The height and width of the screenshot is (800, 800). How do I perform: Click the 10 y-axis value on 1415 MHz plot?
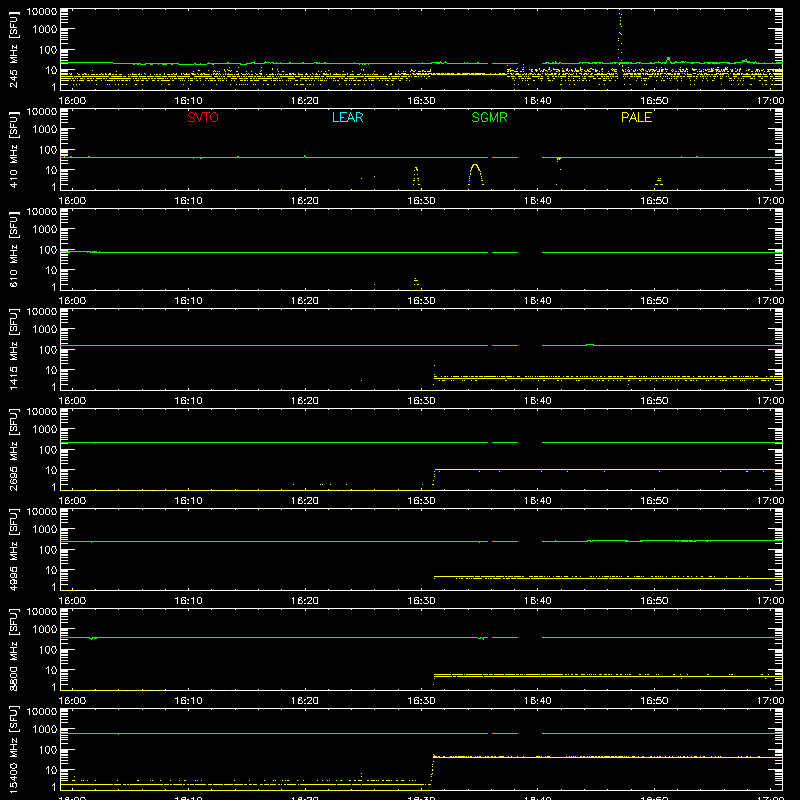(x=51, y=370)
